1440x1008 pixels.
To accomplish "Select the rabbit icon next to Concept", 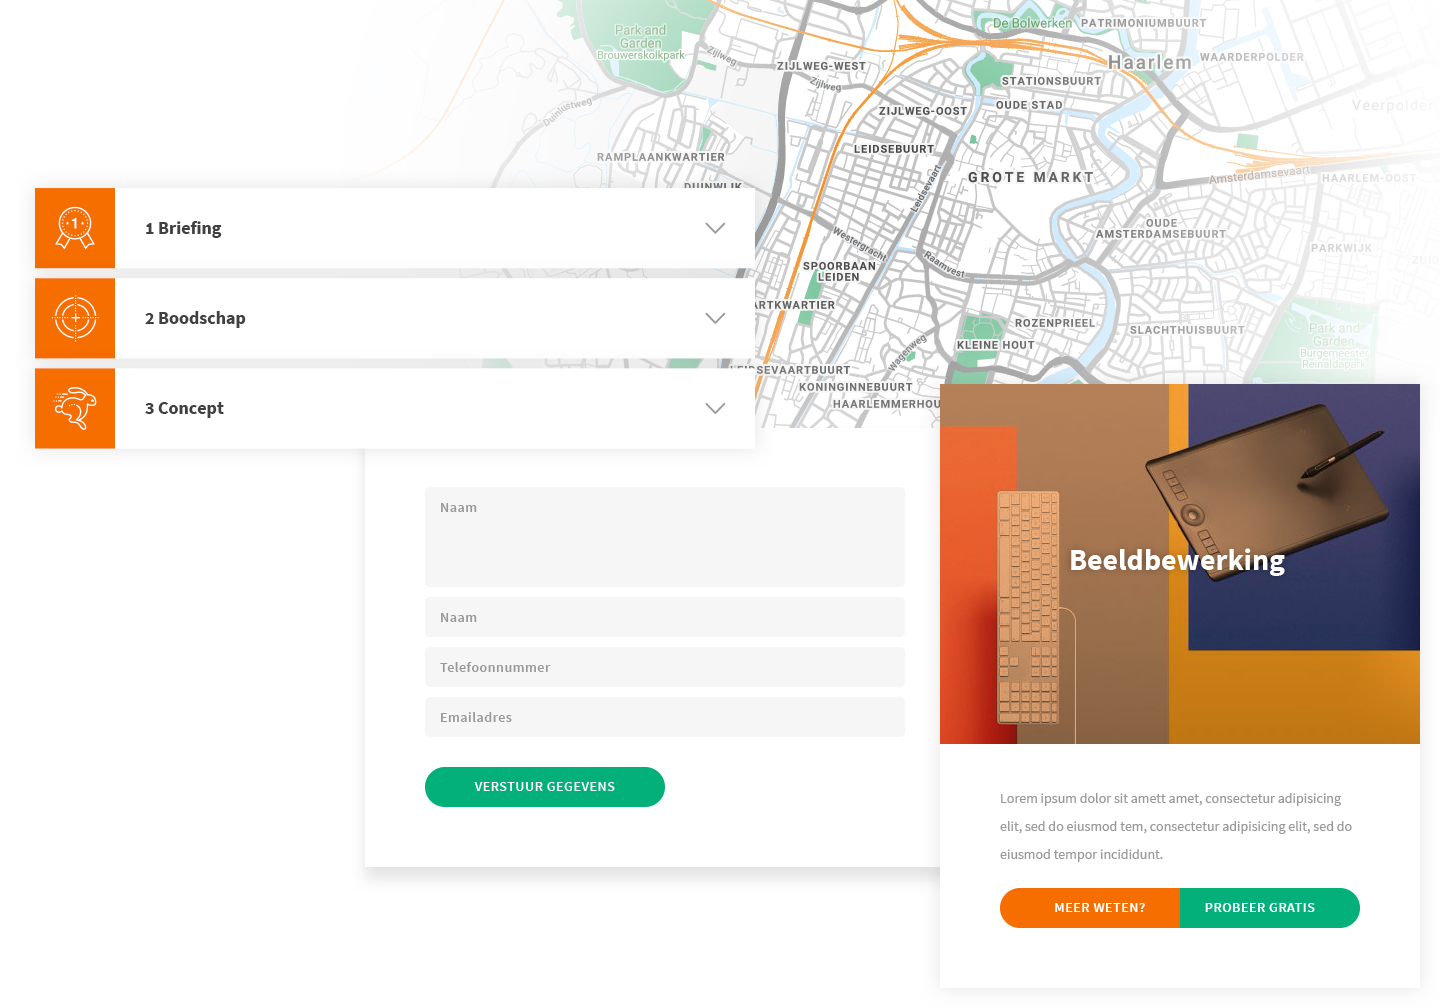I will [x=75, y=408].
